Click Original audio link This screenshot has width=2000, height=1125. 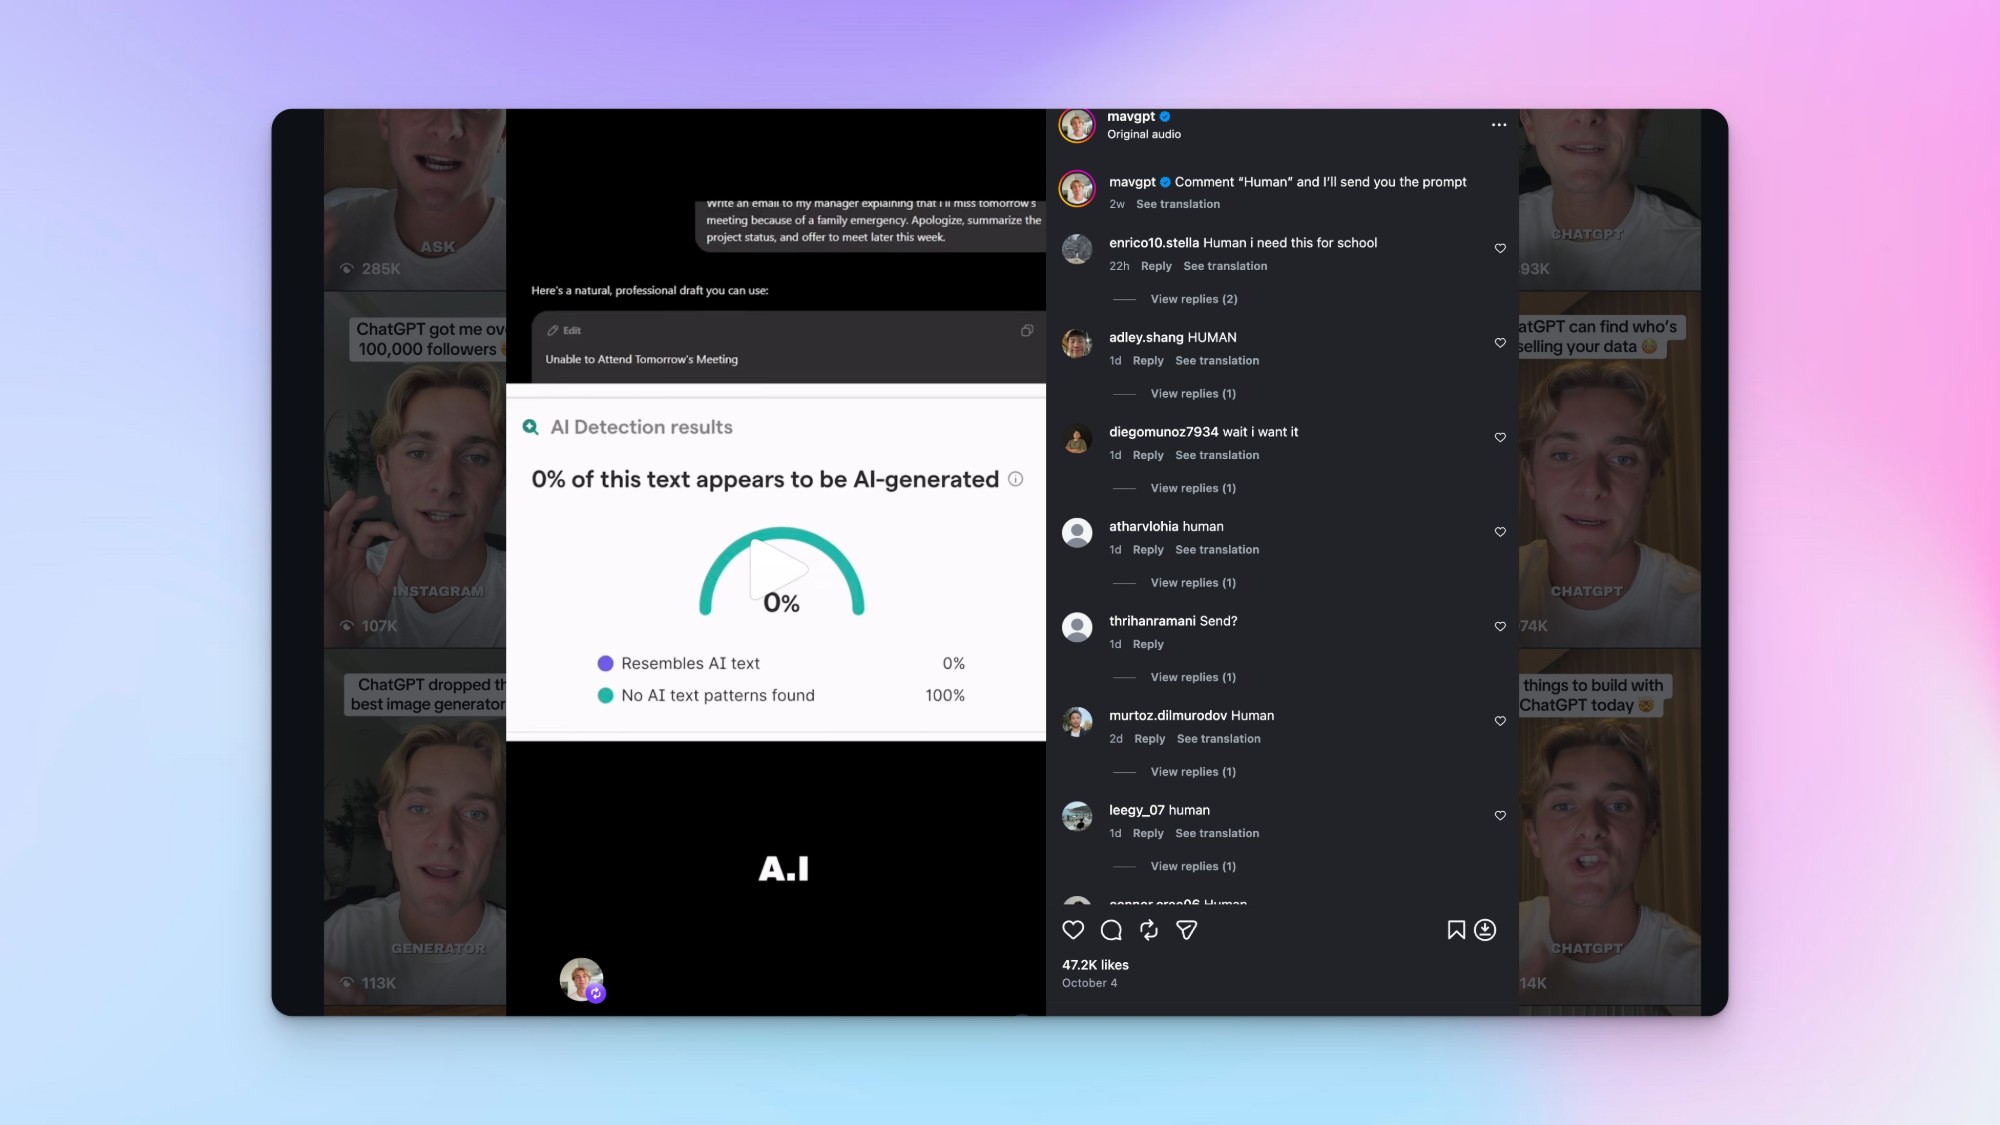(1144, 134)
